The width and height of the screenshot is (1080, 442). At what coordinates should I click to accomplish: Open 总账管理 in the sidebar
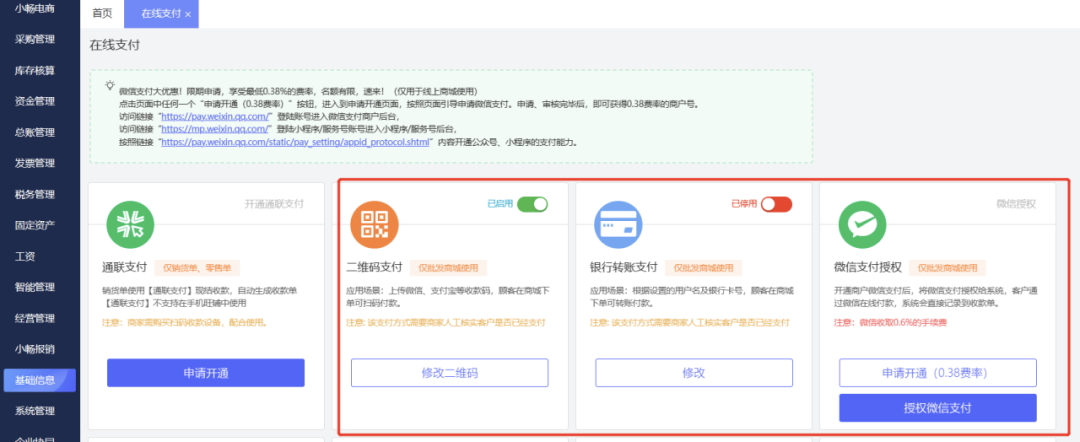coord(34,132)
